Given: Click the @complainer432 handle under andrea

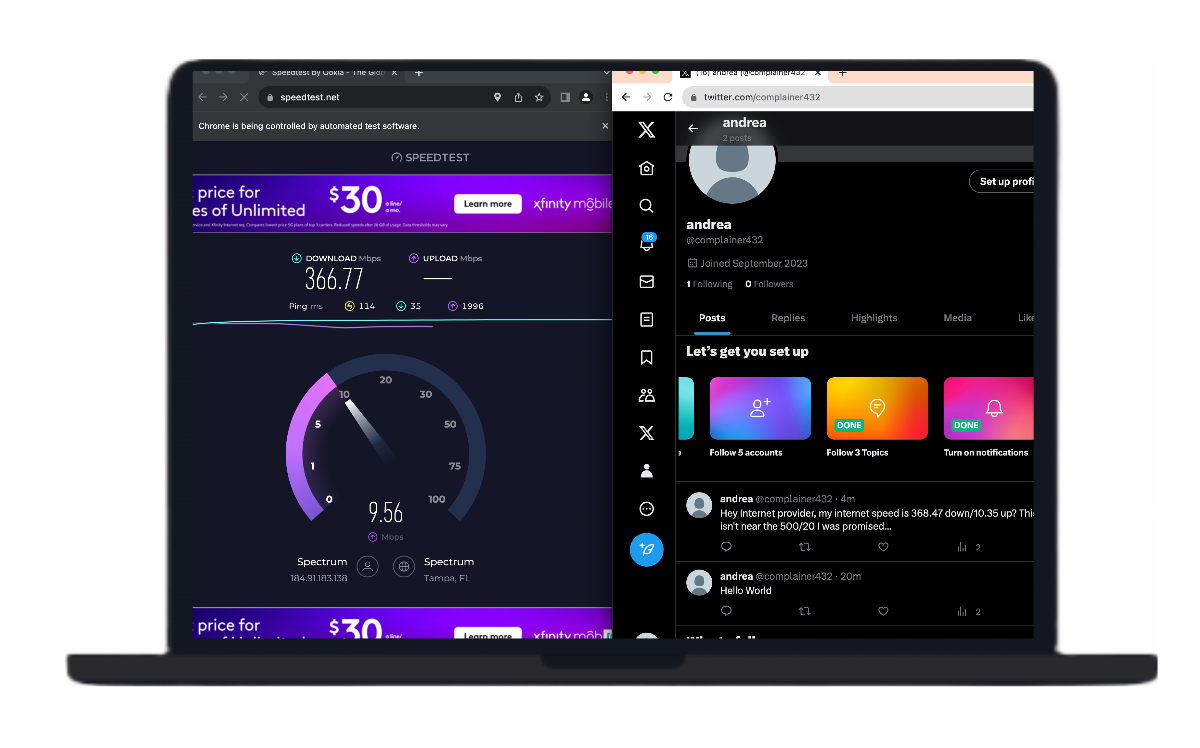Looking at the screenshot, I should (x=724, y=240).
